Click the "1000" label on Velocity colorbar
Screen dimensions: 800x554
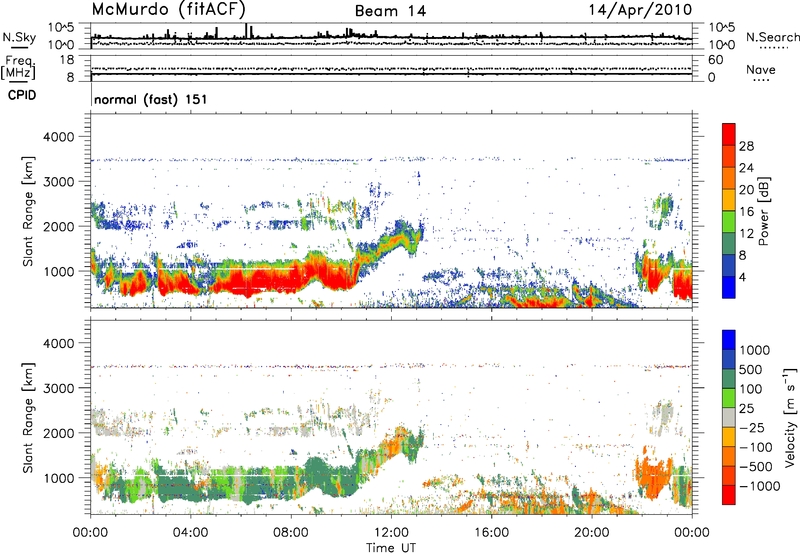[755, 350]
